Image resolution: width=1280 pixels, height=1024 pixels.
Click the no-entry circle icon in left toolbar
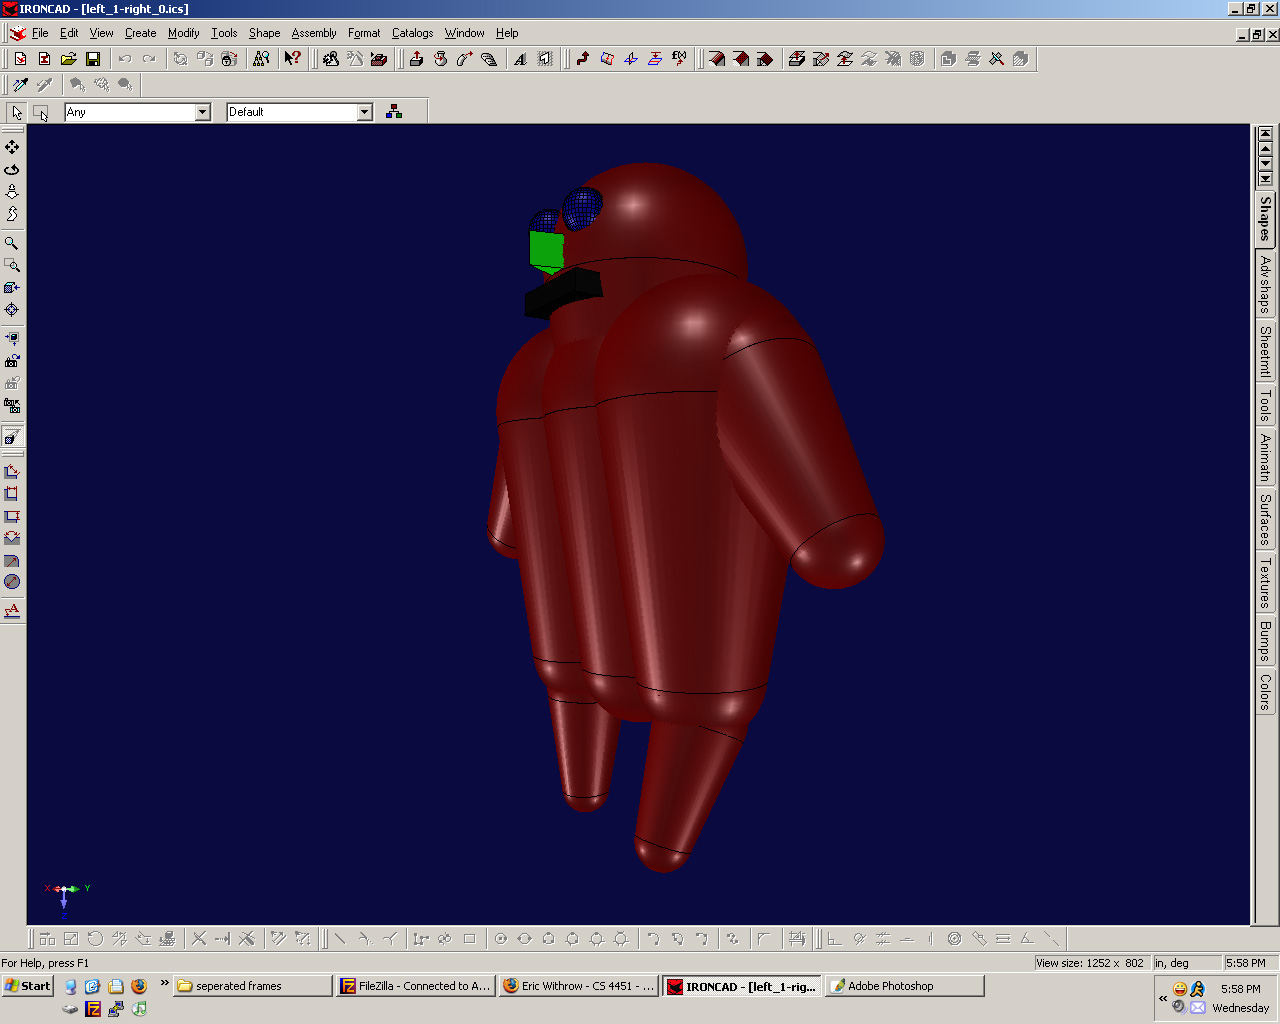12,582
